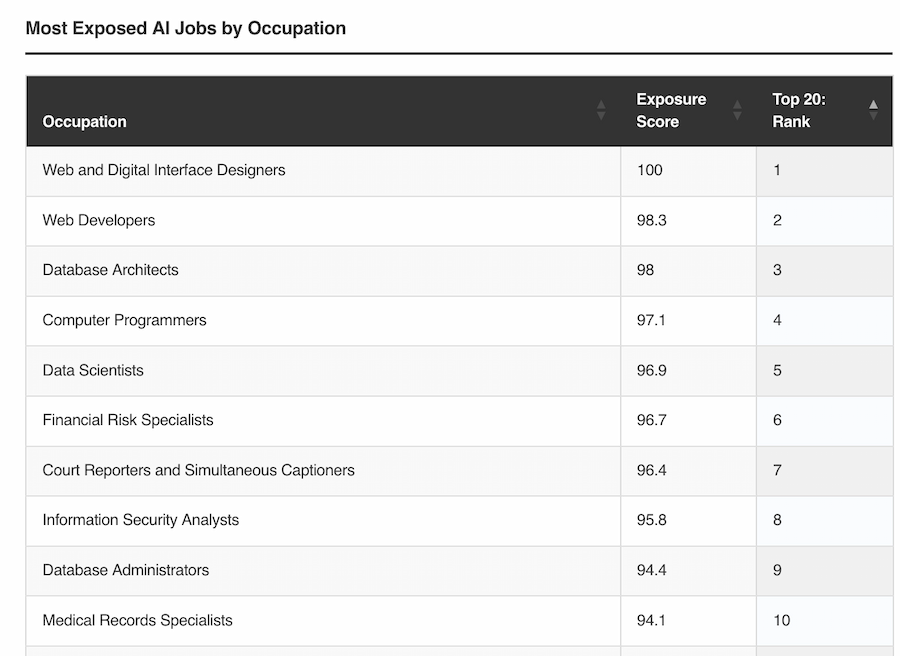Click the descending sort arrow on Occupation column
The height and width of the screenshot is (656, 900).
pyautogui.click(x=600, y=114)
